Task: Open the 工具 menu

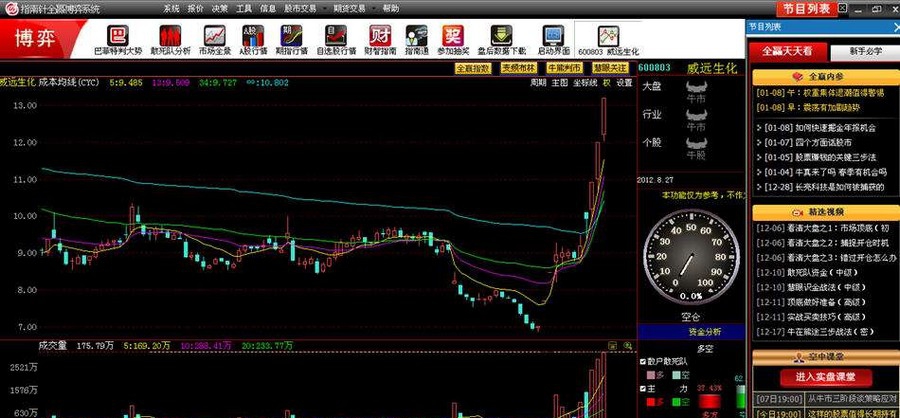Action: [x=244, y=9]
